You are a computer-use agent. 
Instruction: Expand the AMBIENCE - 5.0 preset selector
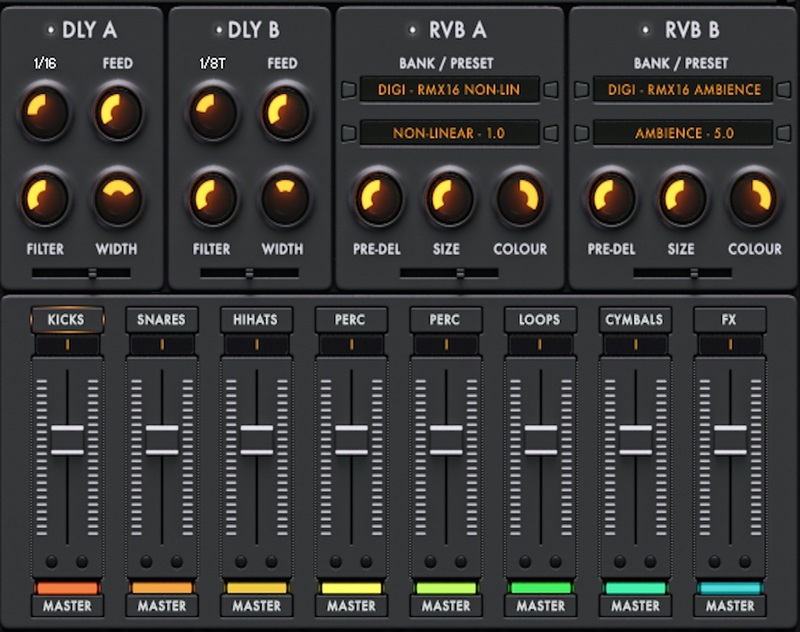coord(683,132)
